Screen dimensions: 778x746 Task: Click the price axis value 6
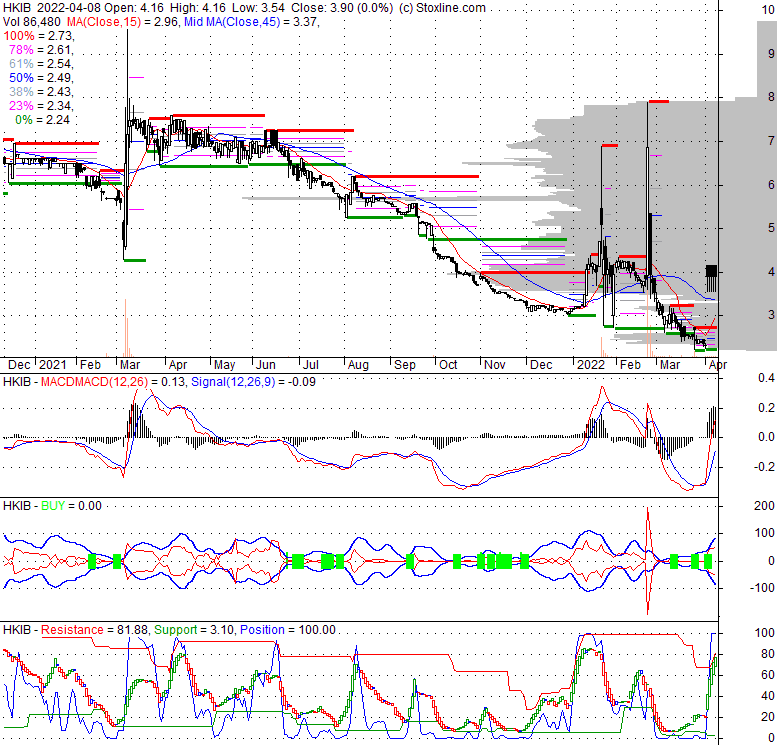click(x=771, y=185)
